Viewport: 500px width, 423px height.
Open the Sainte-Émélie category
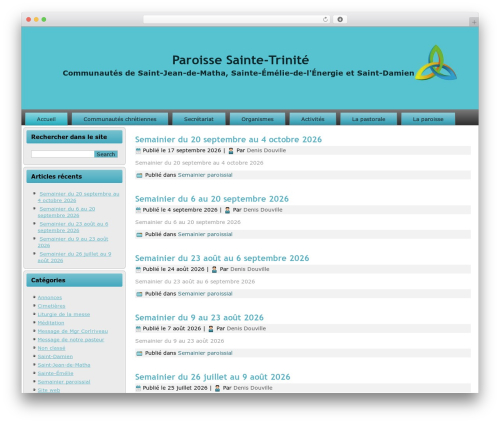[x=55, y=373]
